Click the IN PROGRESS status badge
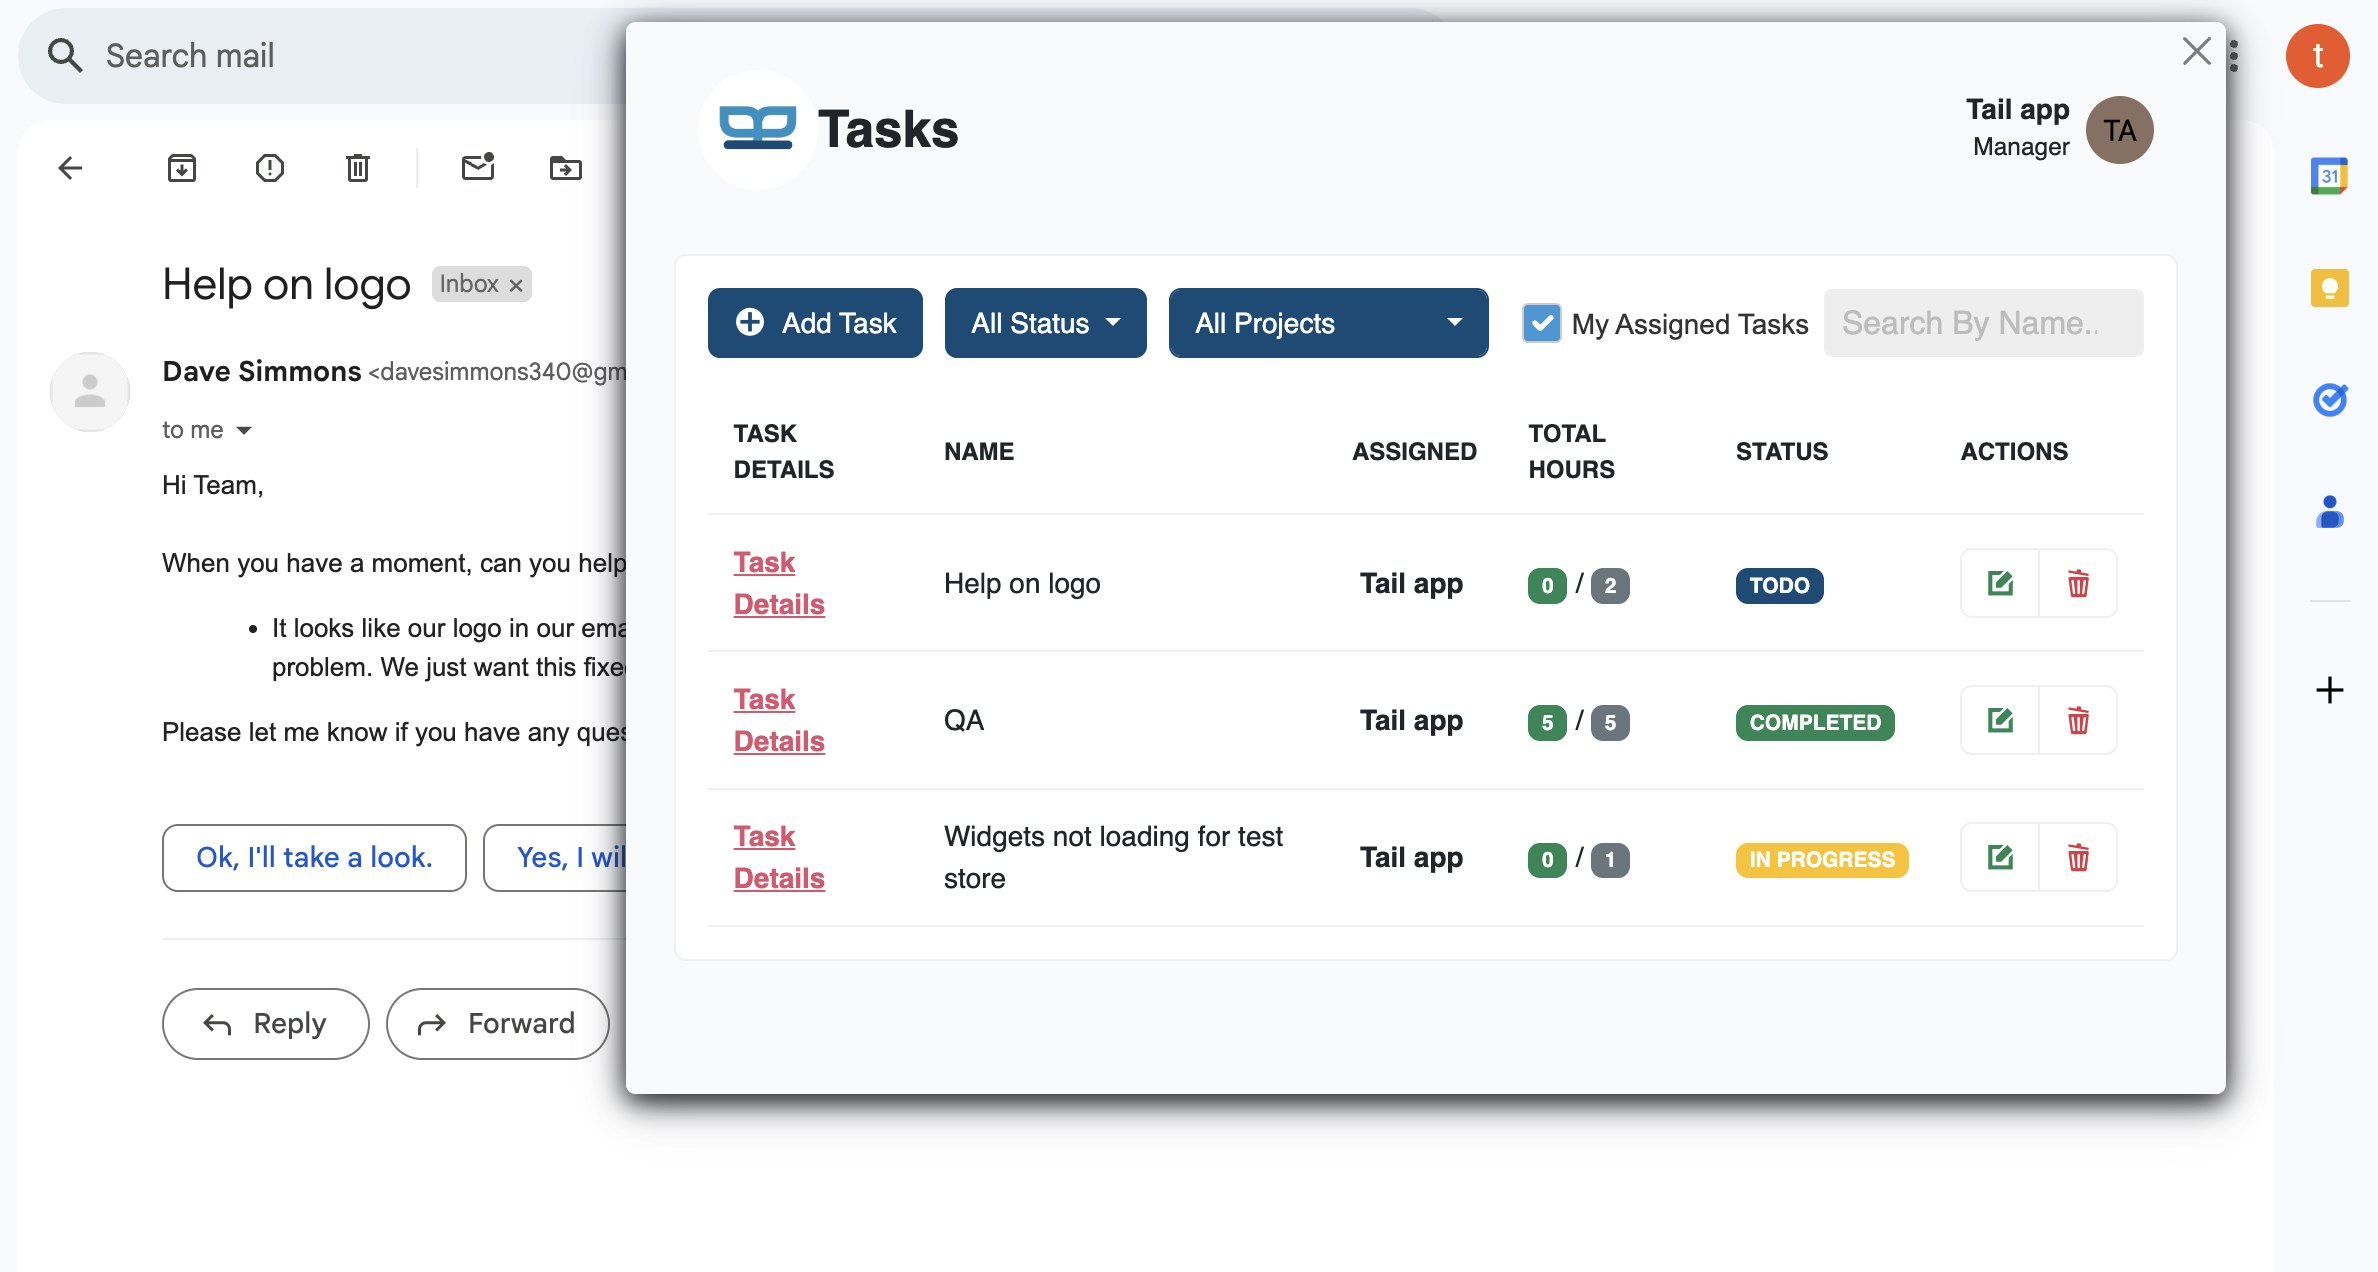Image resolution: width=2378 pixels, height=1272 pixels. click(x=1821, y=859)
